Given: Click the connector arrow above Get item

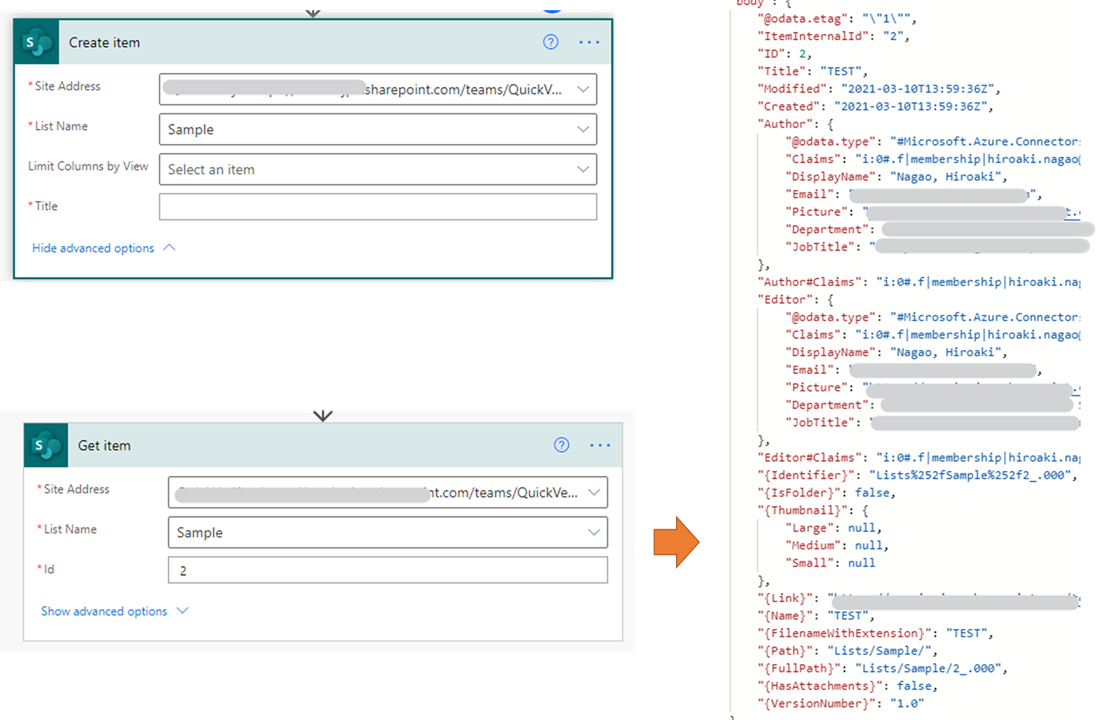Looking at the screenshot, I should [x=322, y=415].
